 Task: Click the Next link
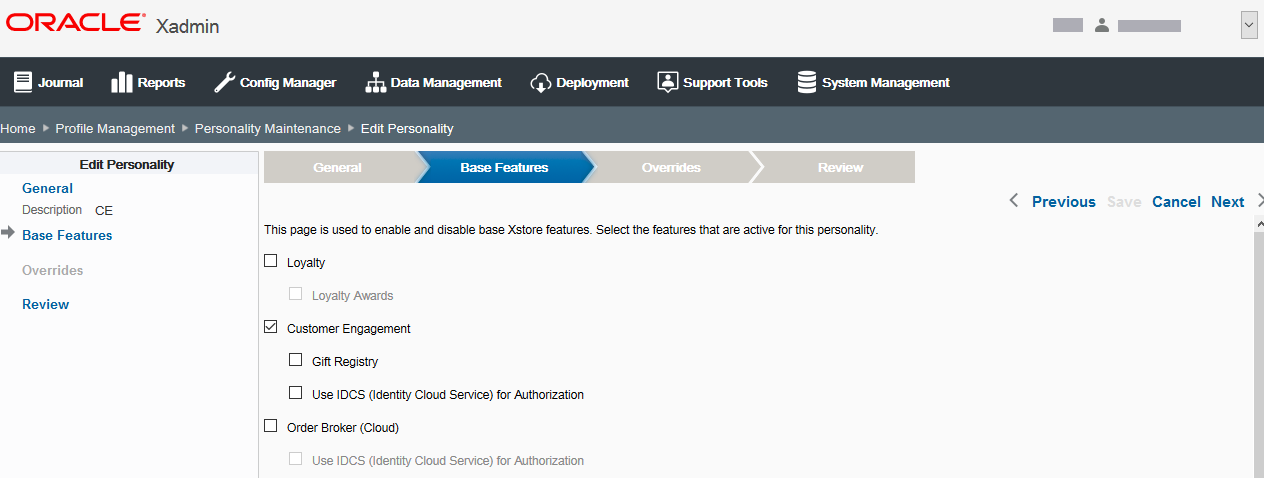coord(1227,201)
